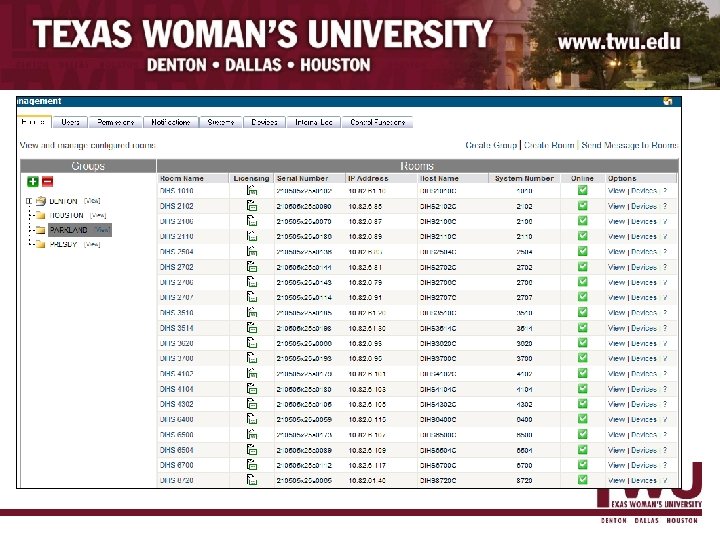Click the online status check for DHS 6504

582,450
